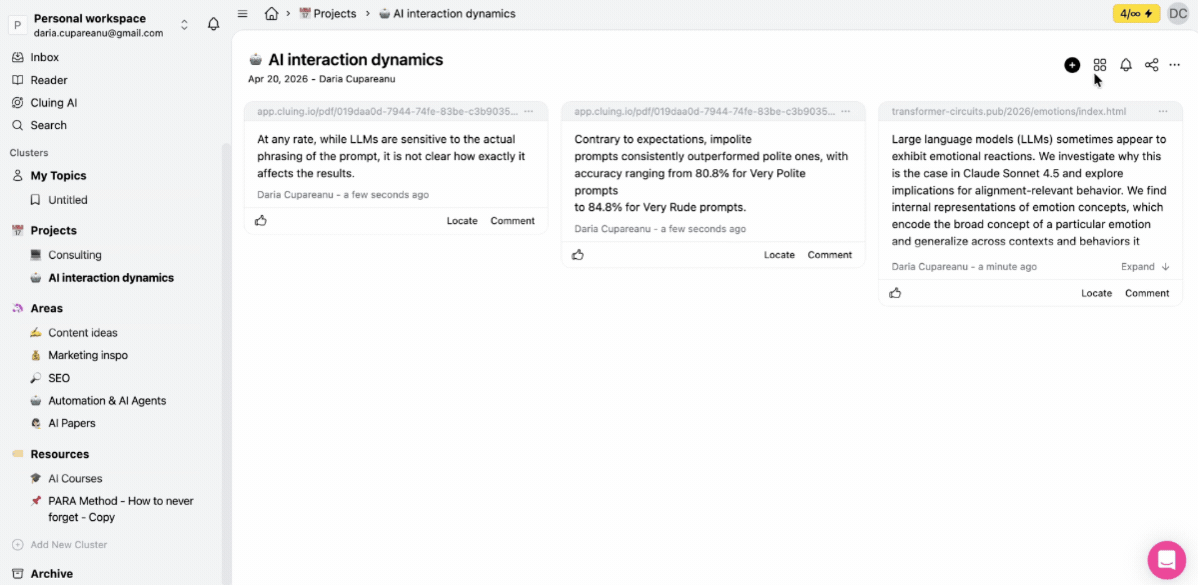Go to home via house icon

coord(270,14)
